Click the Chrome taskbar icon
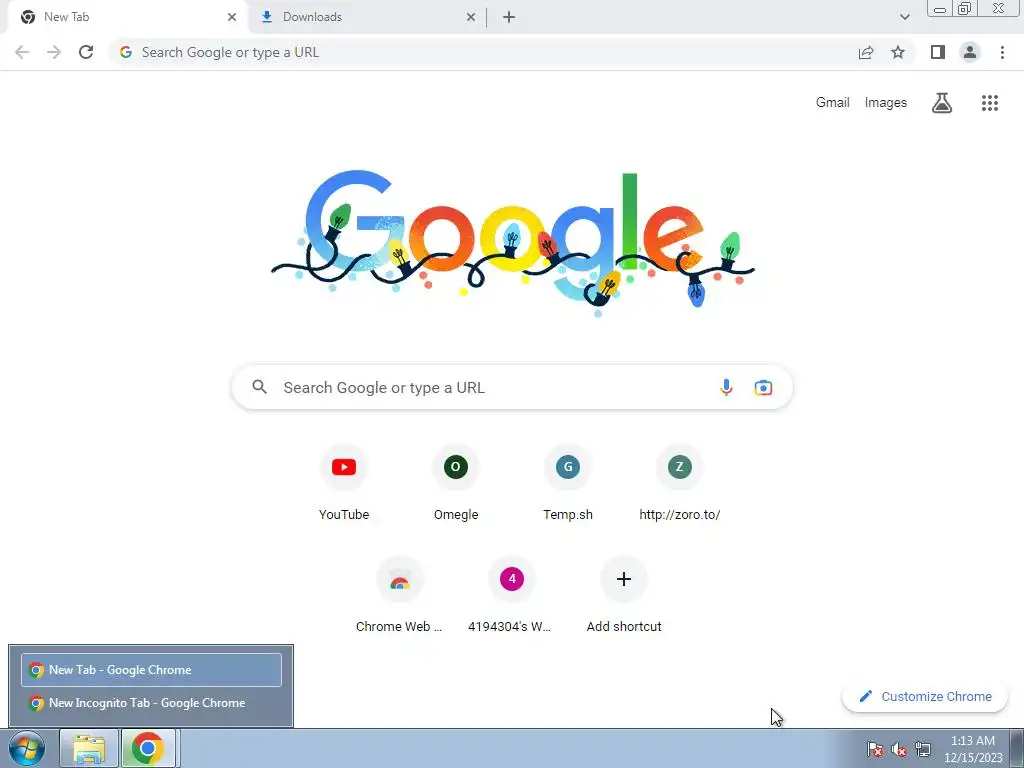1024x768 pixels. [x=148, y=748]
